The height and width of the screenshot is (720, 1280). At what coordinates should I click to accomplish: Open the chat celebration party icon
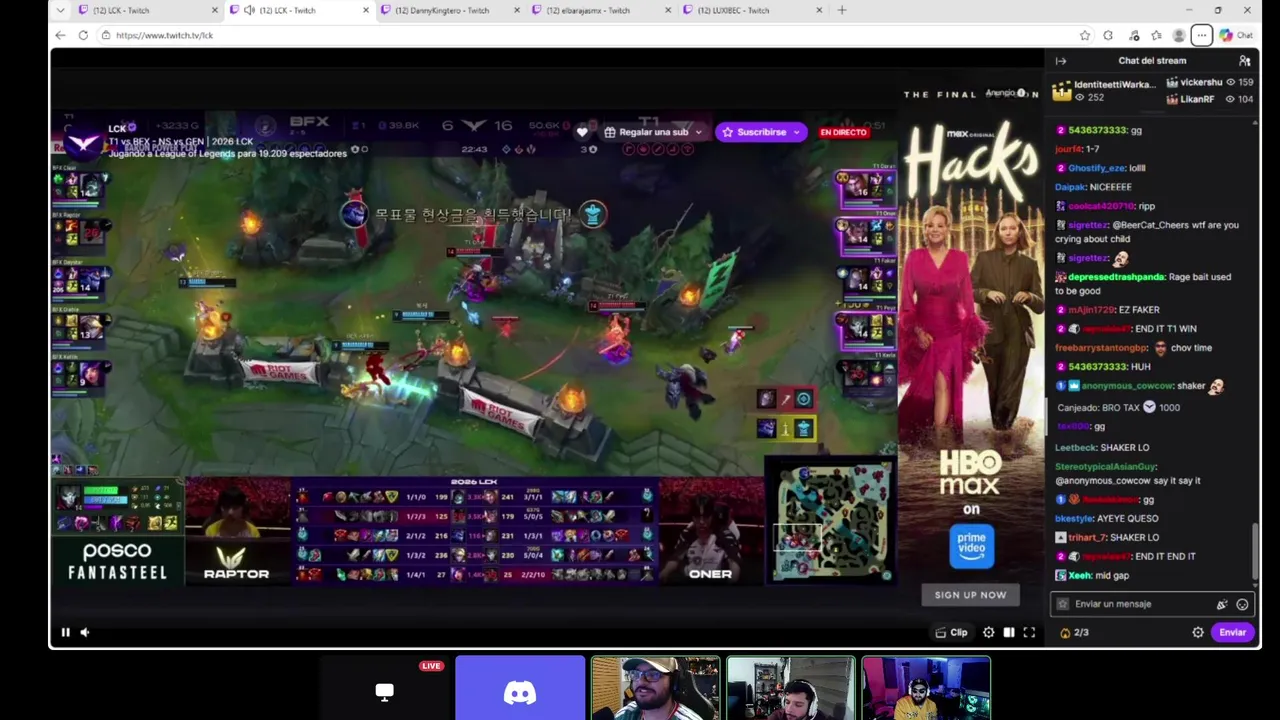tap(1222, 604)
